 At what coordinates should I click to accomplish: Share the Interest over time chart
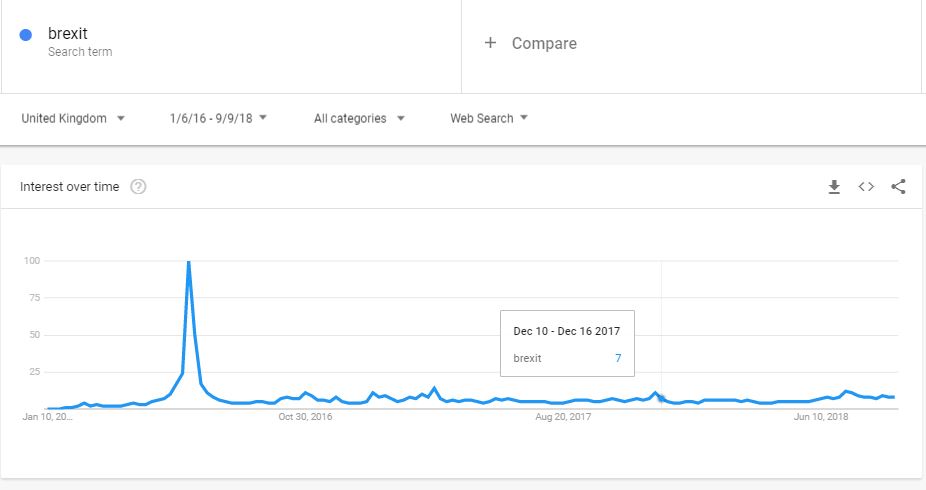tap(898, 187)
